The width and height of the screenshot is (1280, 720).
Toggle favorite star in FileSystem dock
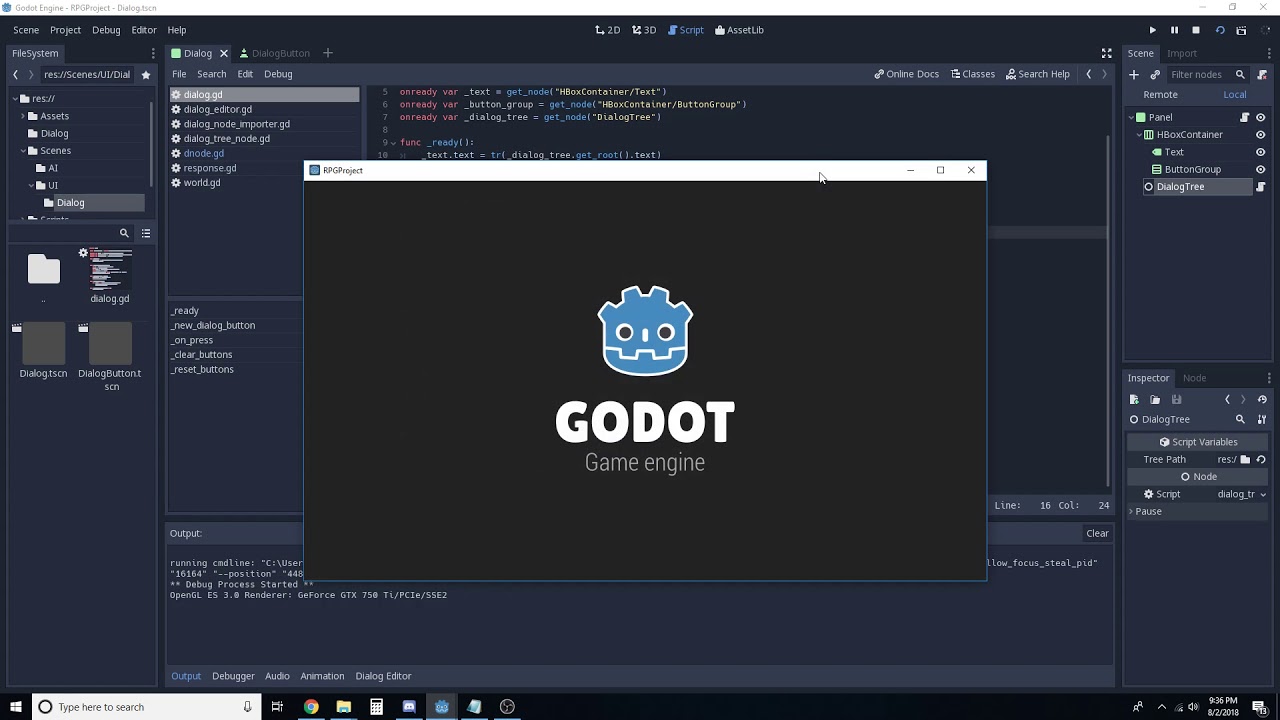point(146,74)
